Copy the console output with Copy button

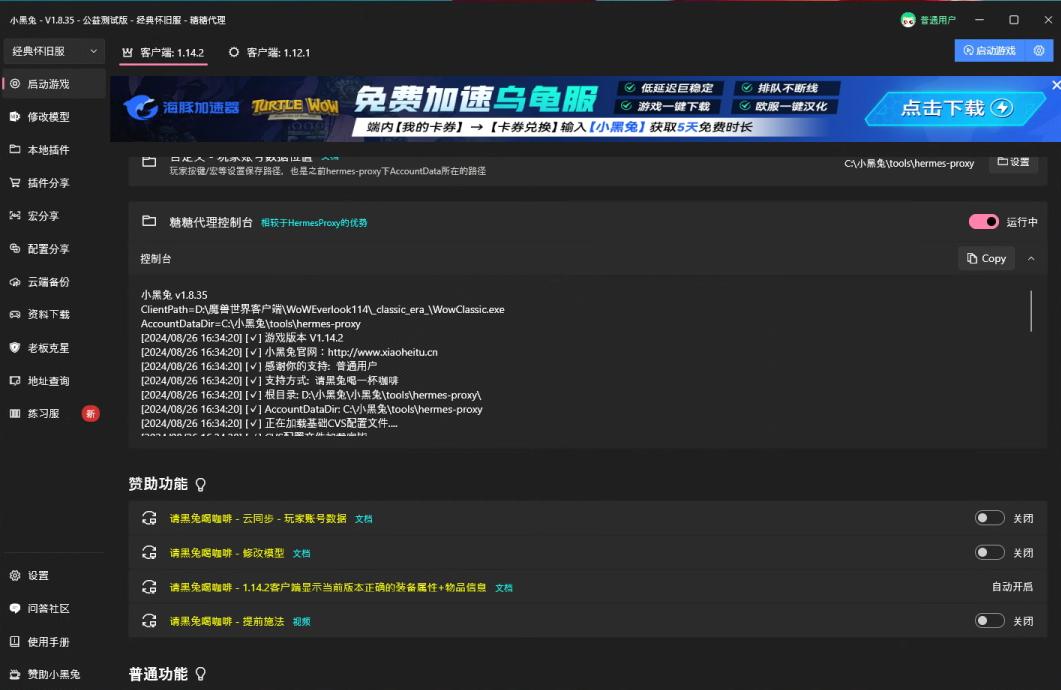tap(987, 258)
